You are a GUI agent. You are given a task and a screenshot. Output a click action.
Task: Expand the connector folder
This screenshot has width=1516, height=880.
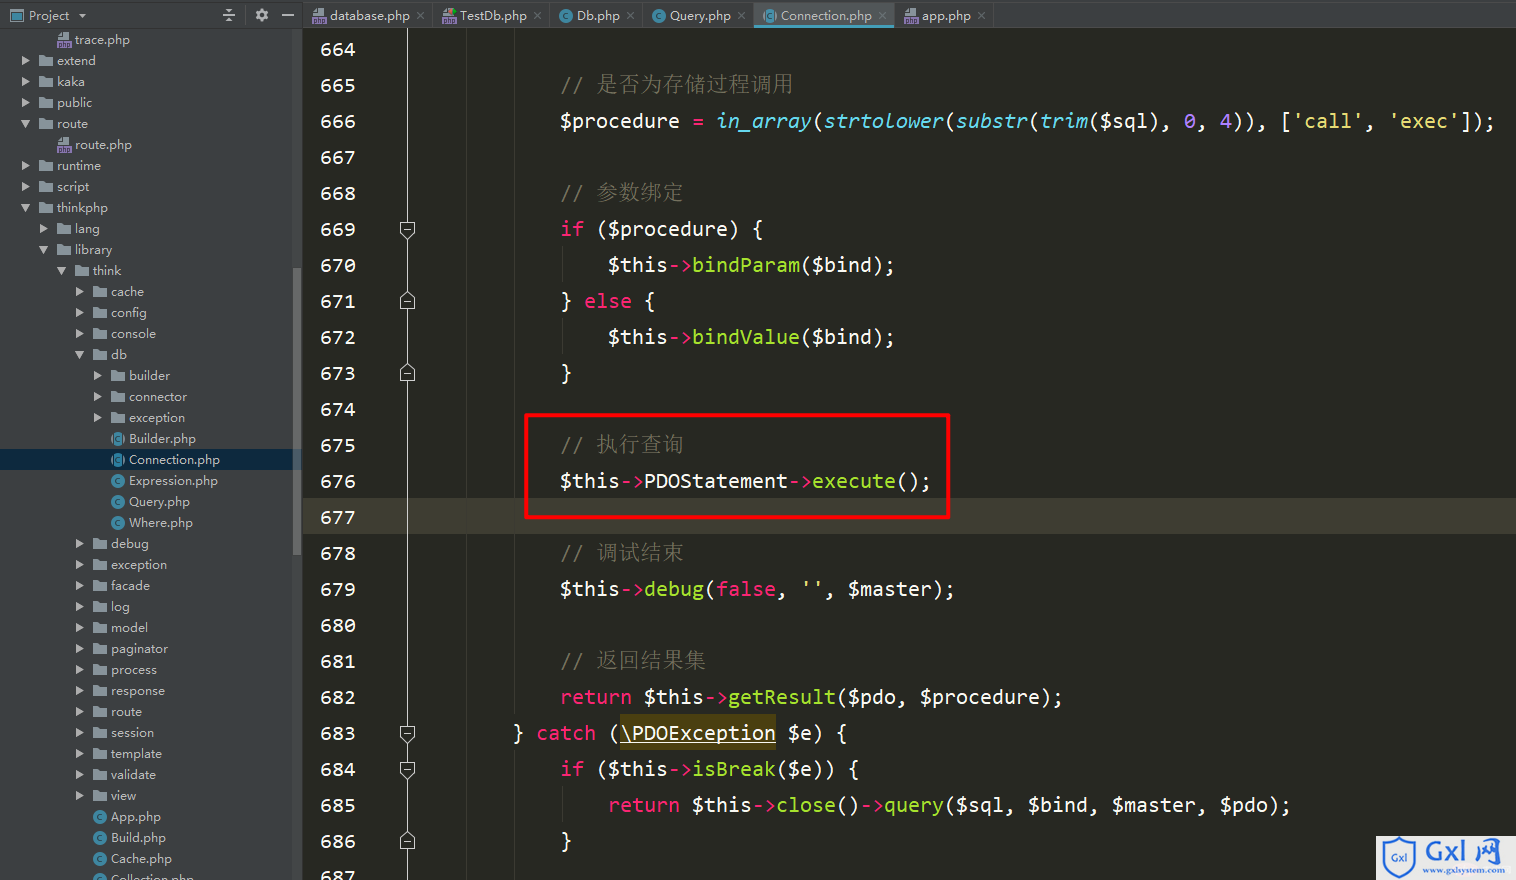pyautogui.click(x=98, y=397)
